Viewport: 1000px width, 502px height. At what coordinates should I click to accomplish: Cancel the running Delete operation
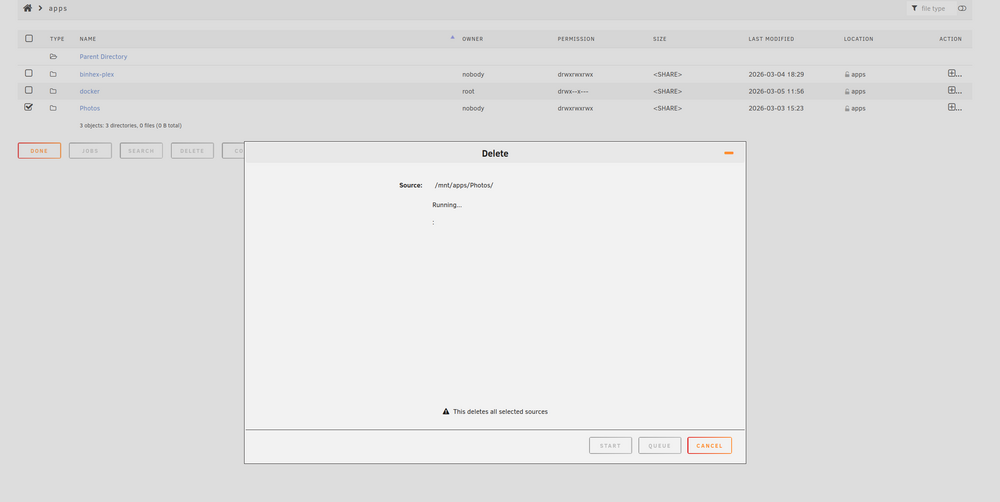(709, 445)
